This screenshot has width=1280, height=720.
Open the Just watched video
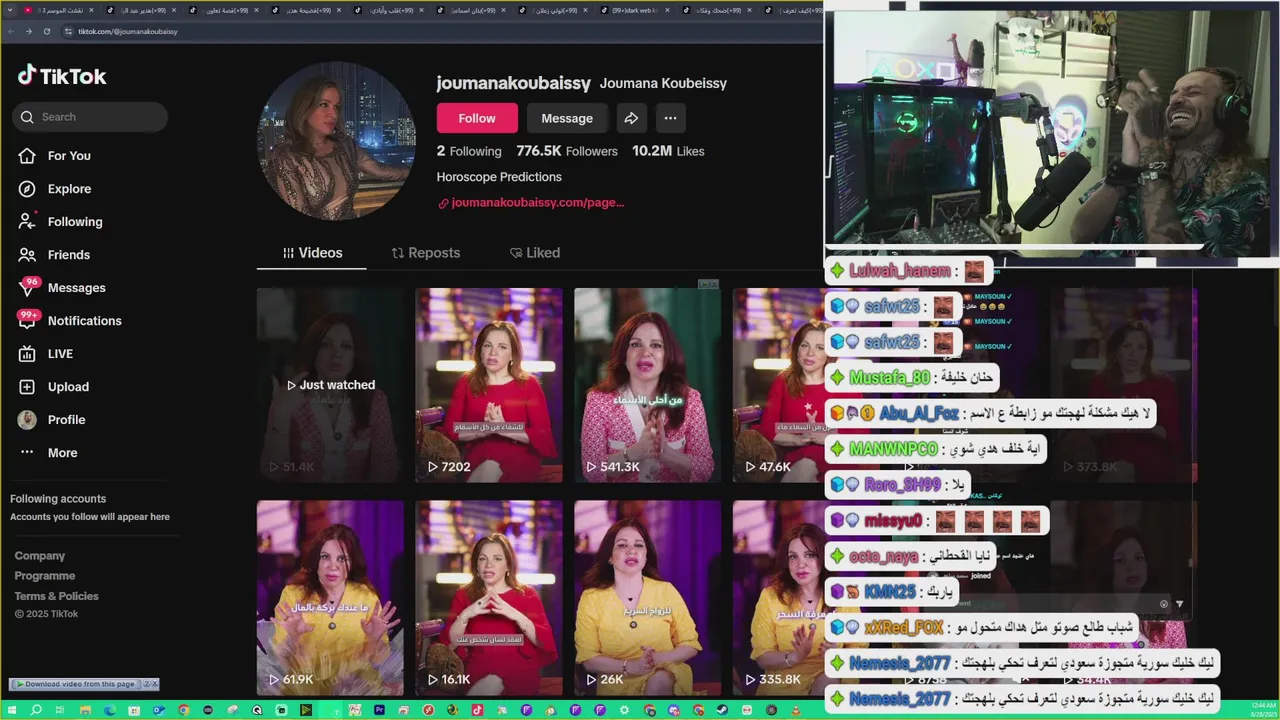(x=330, y=385)
